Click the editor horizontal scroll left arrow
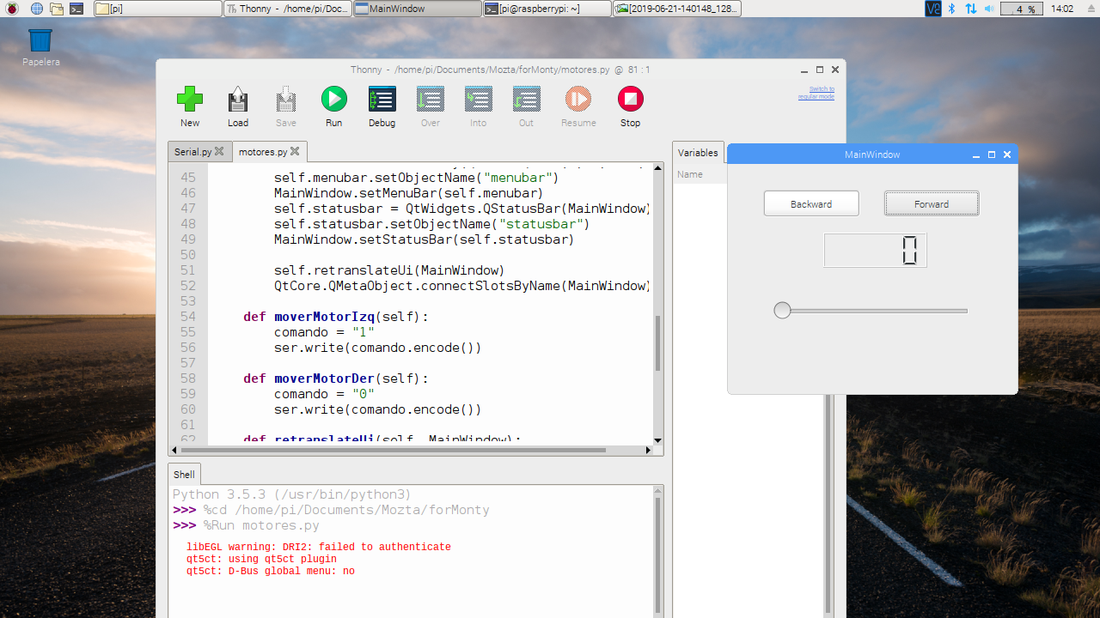This screenshot has width=1100, height=618. point(174,450)
